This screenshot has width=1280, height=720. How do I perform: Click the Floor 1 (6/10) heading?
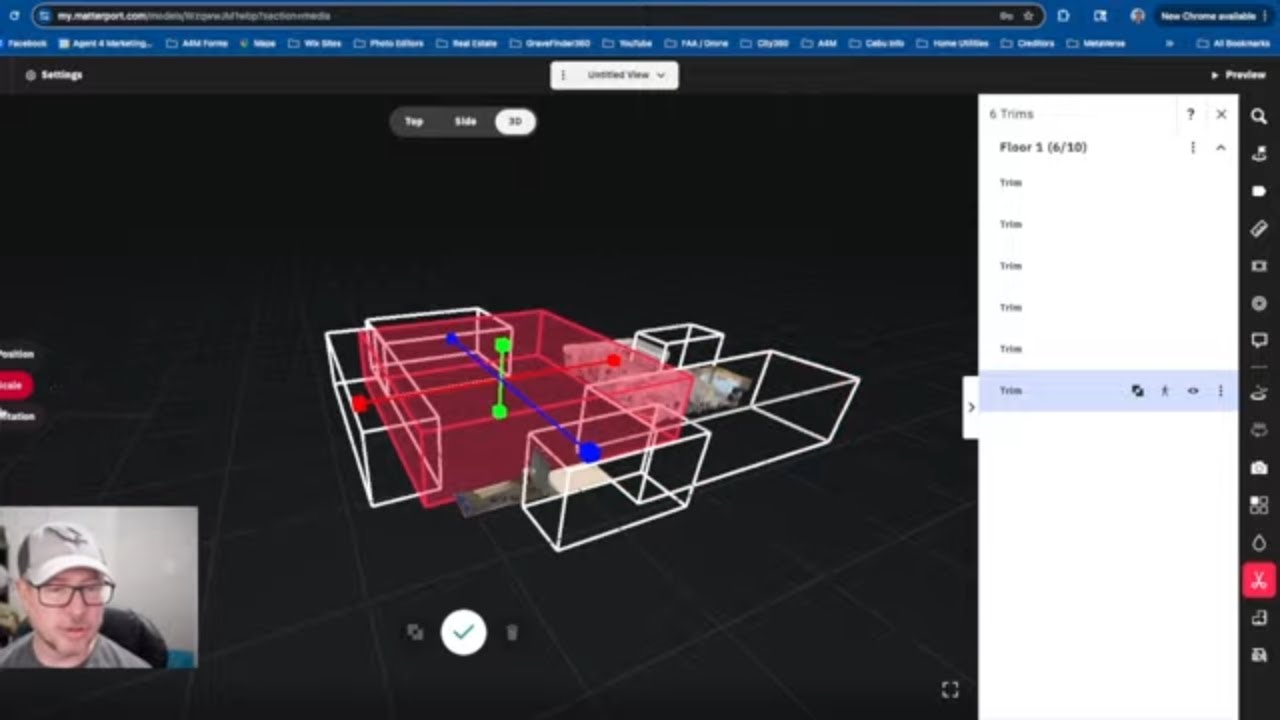tap(1043, 147)
